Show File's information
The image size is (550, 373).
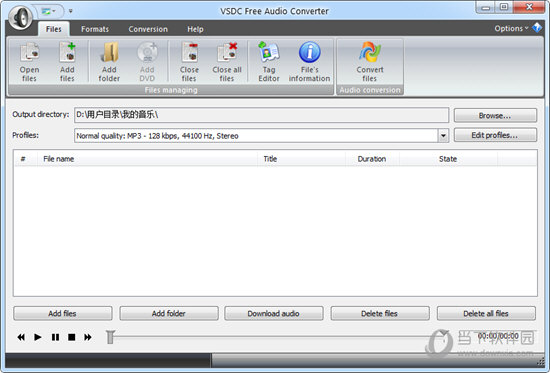[309, 62]
